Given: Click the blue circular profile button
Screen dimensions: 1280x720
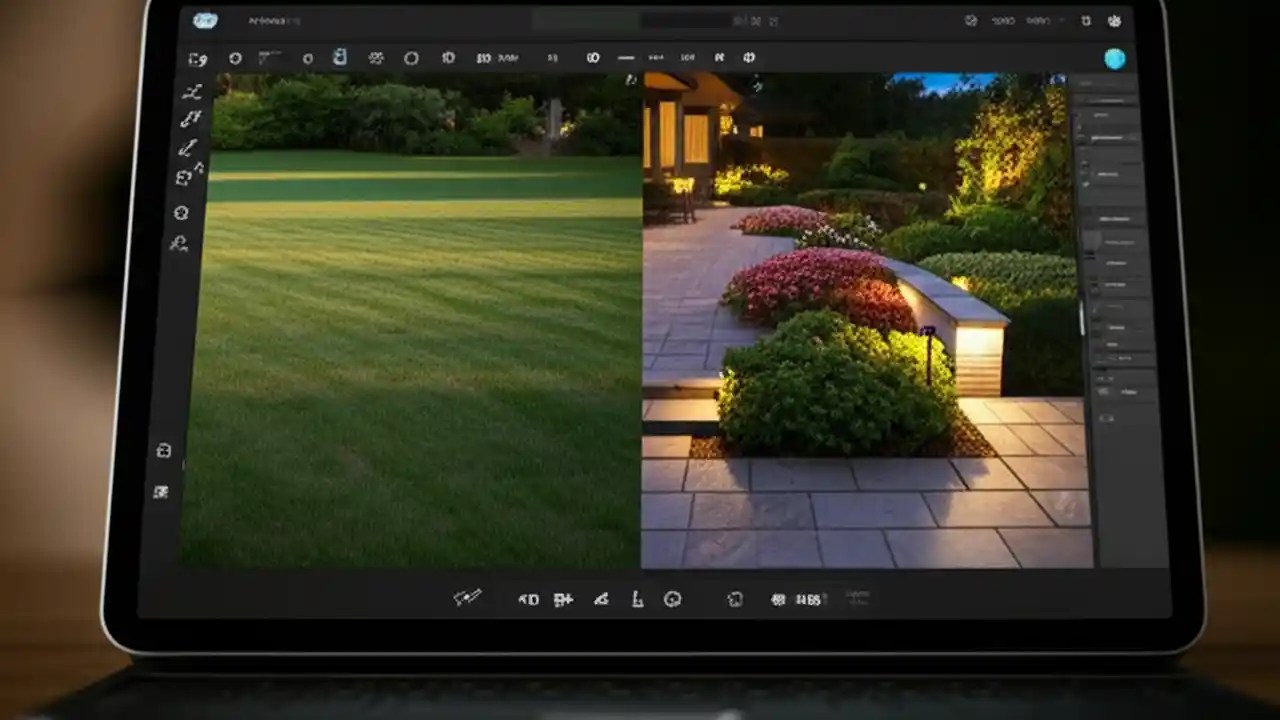Looking at the screenshot, I should click(x=1115, y=58).
